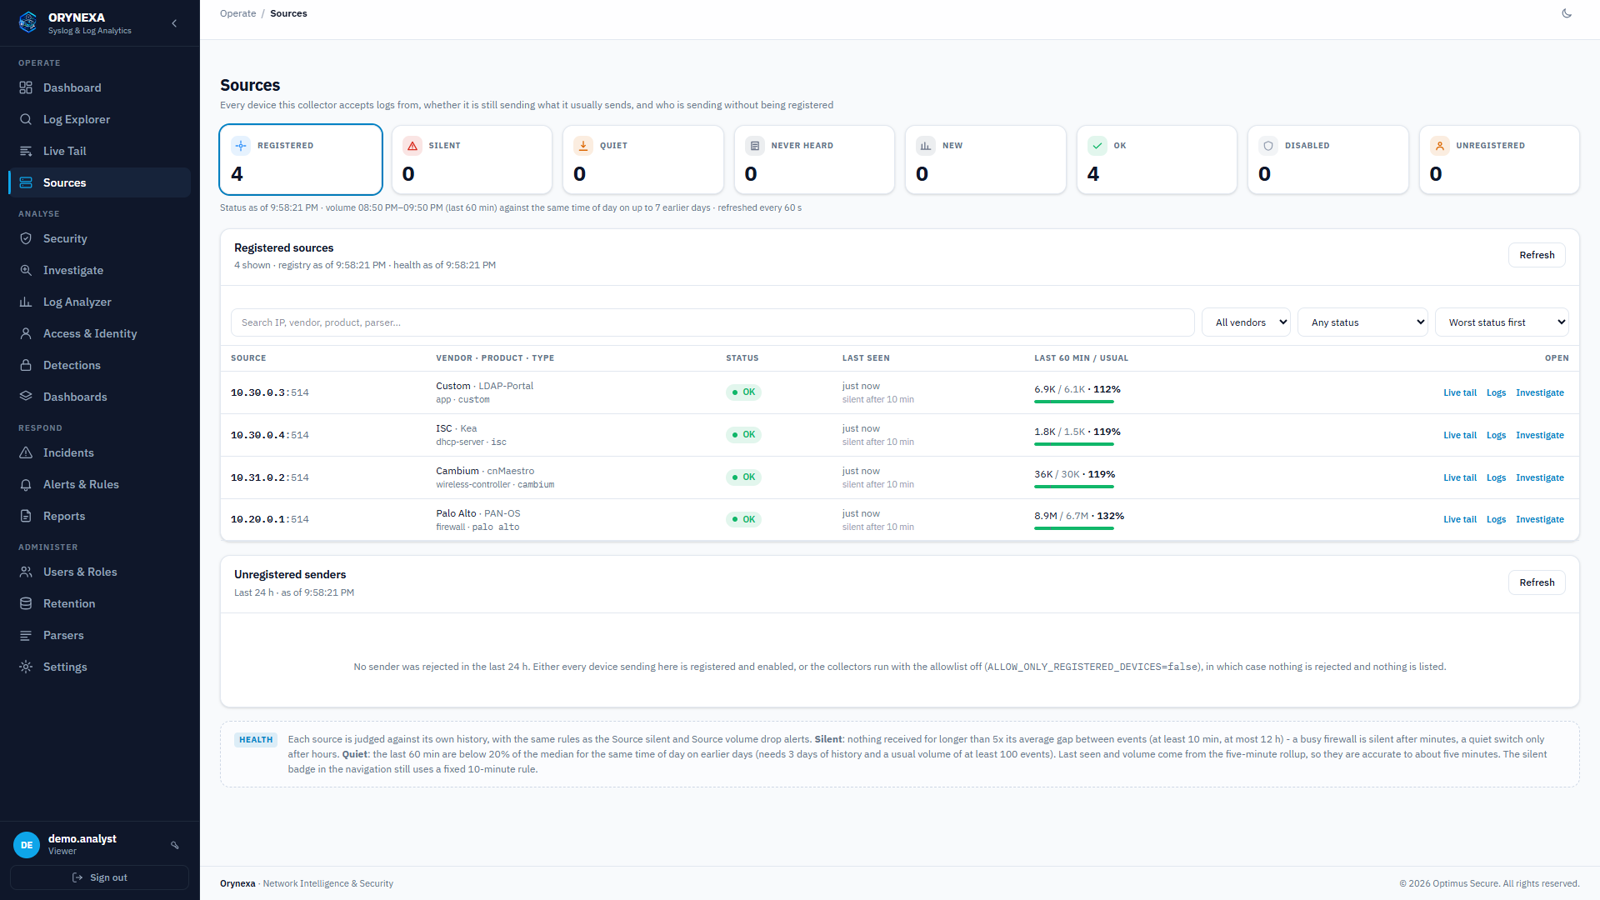The width and height of the screenshot is (1600, 900).
Task: Click the 36K / 30K volume bar
Action: click(x=1074, y=486)
